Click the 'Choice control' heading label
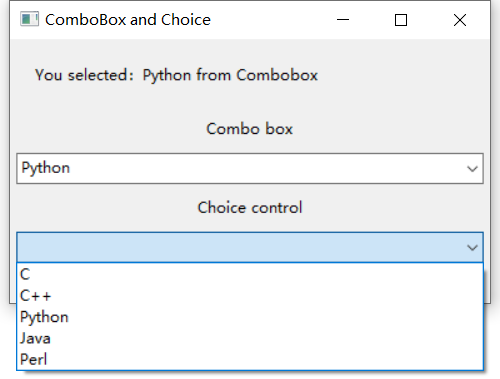500x379 pixels. click(x=250, y=208)
